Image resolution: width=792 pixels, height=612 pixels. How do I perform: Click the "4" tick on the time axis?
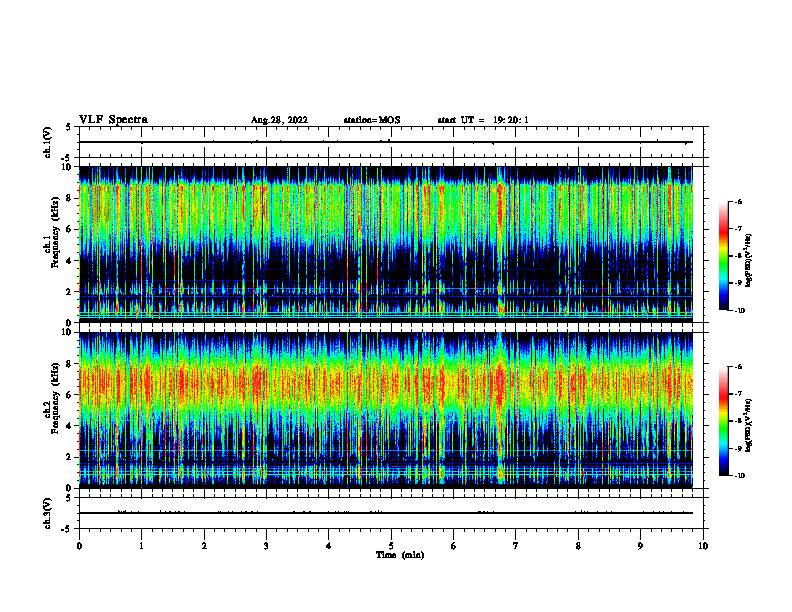point(329,546)
